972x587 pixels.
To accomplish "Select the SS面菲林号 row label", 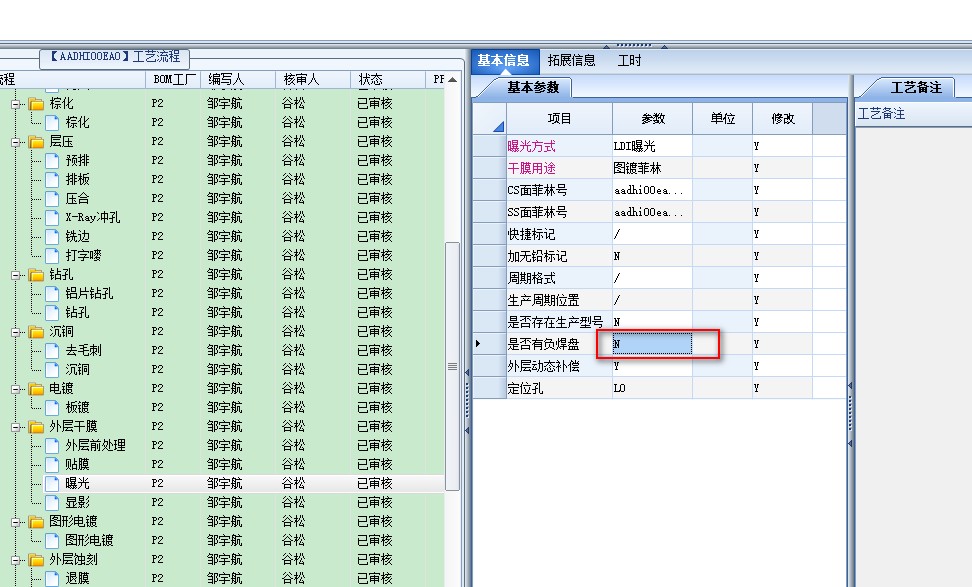I will [x=537, y=213].
